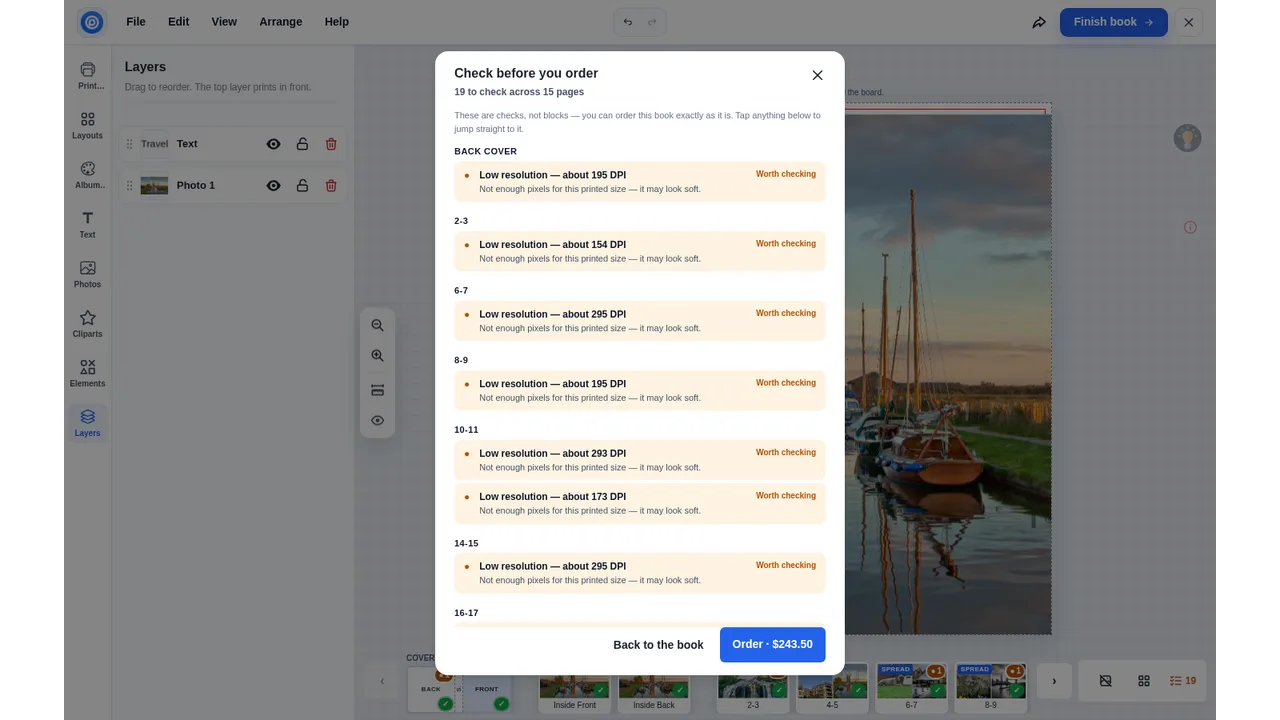
Task: Jump to the 2-3 spread 154 DPI warning
Action: pos(640,251)
